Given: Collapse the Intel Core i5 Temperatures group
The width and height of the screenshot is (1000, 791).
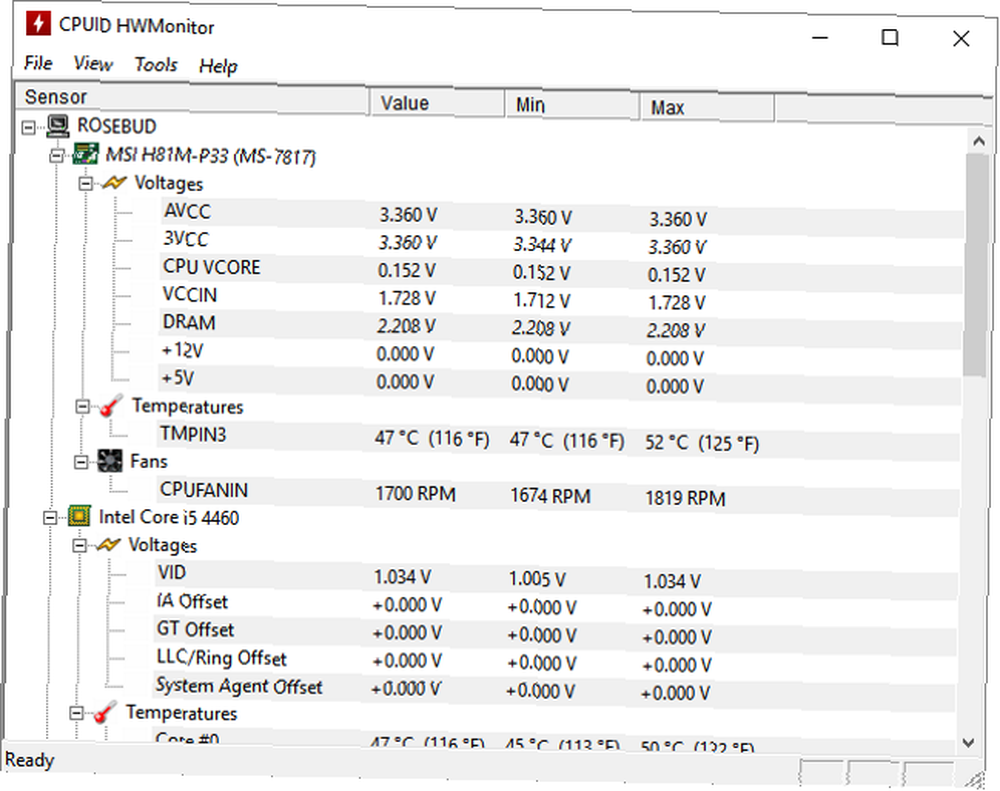Looking at the screenshot, I should 76,713.
